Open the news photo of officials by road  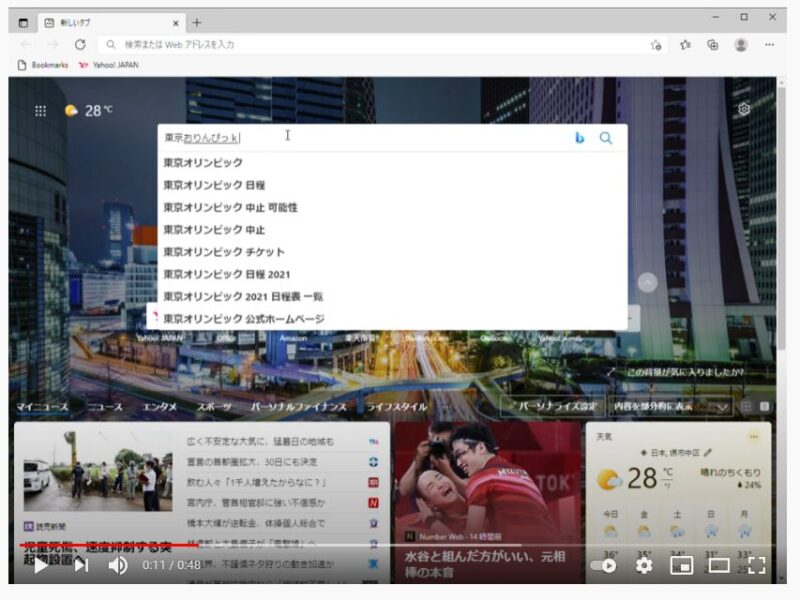(98, 471)
